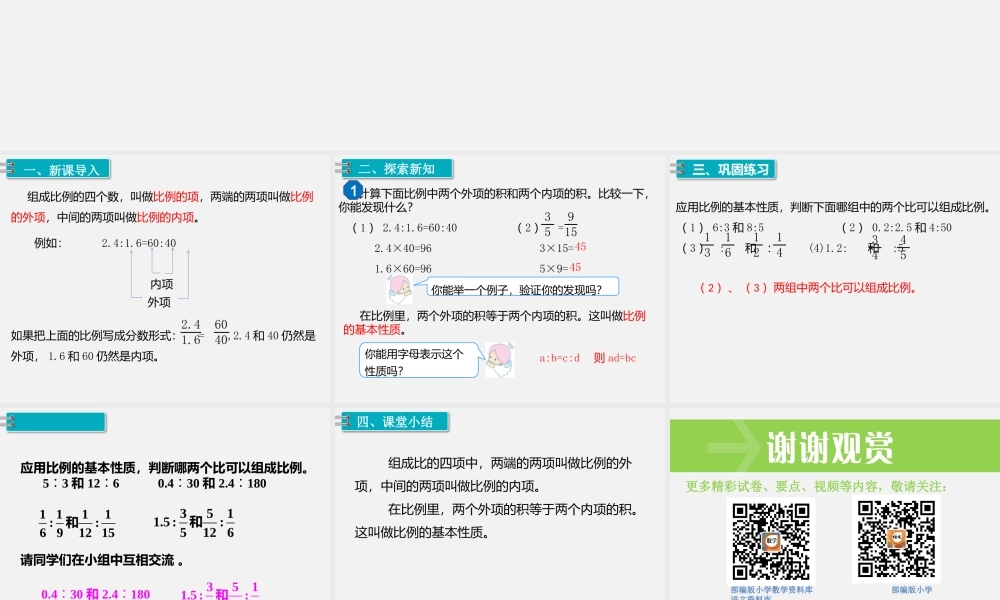Viewport: 1000px width, 600px height.
Task: Click the mascot icon next to 你能用字母 bubble
Action: point(497,360)
